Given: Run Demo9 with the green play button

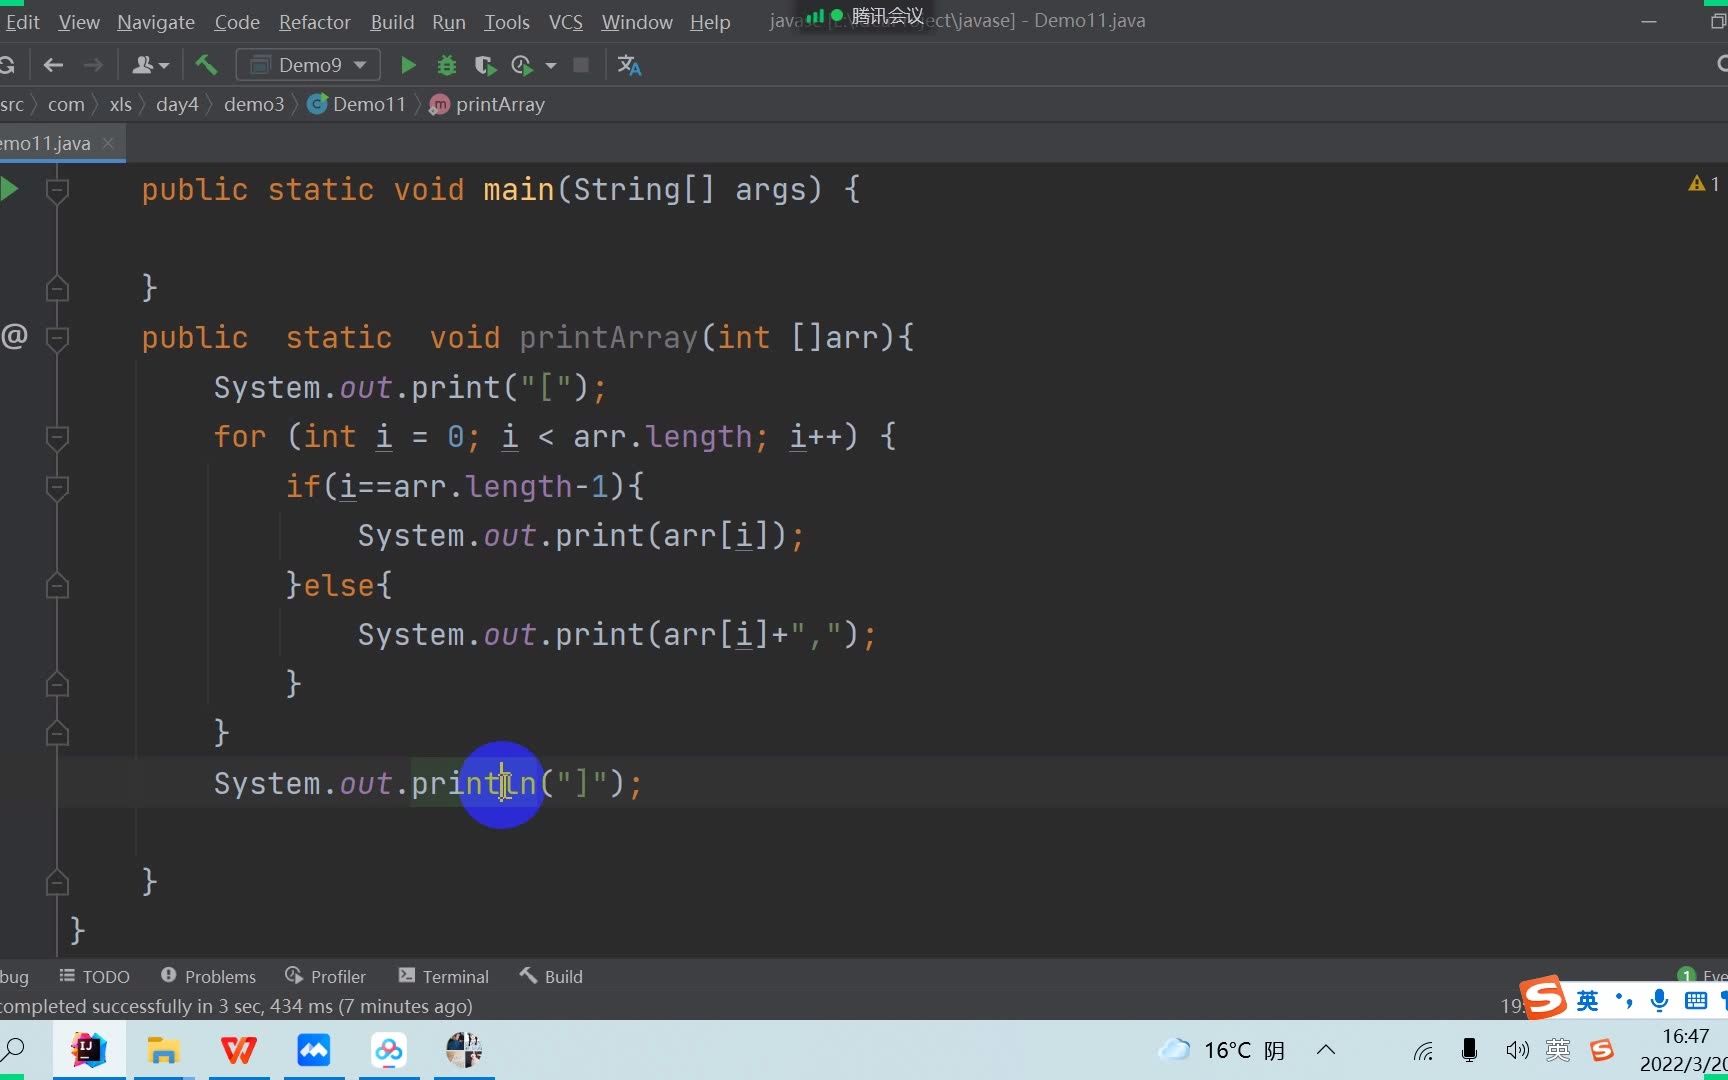Looking at the screenshot, I should pyautogui.click(x=408, y=65).
